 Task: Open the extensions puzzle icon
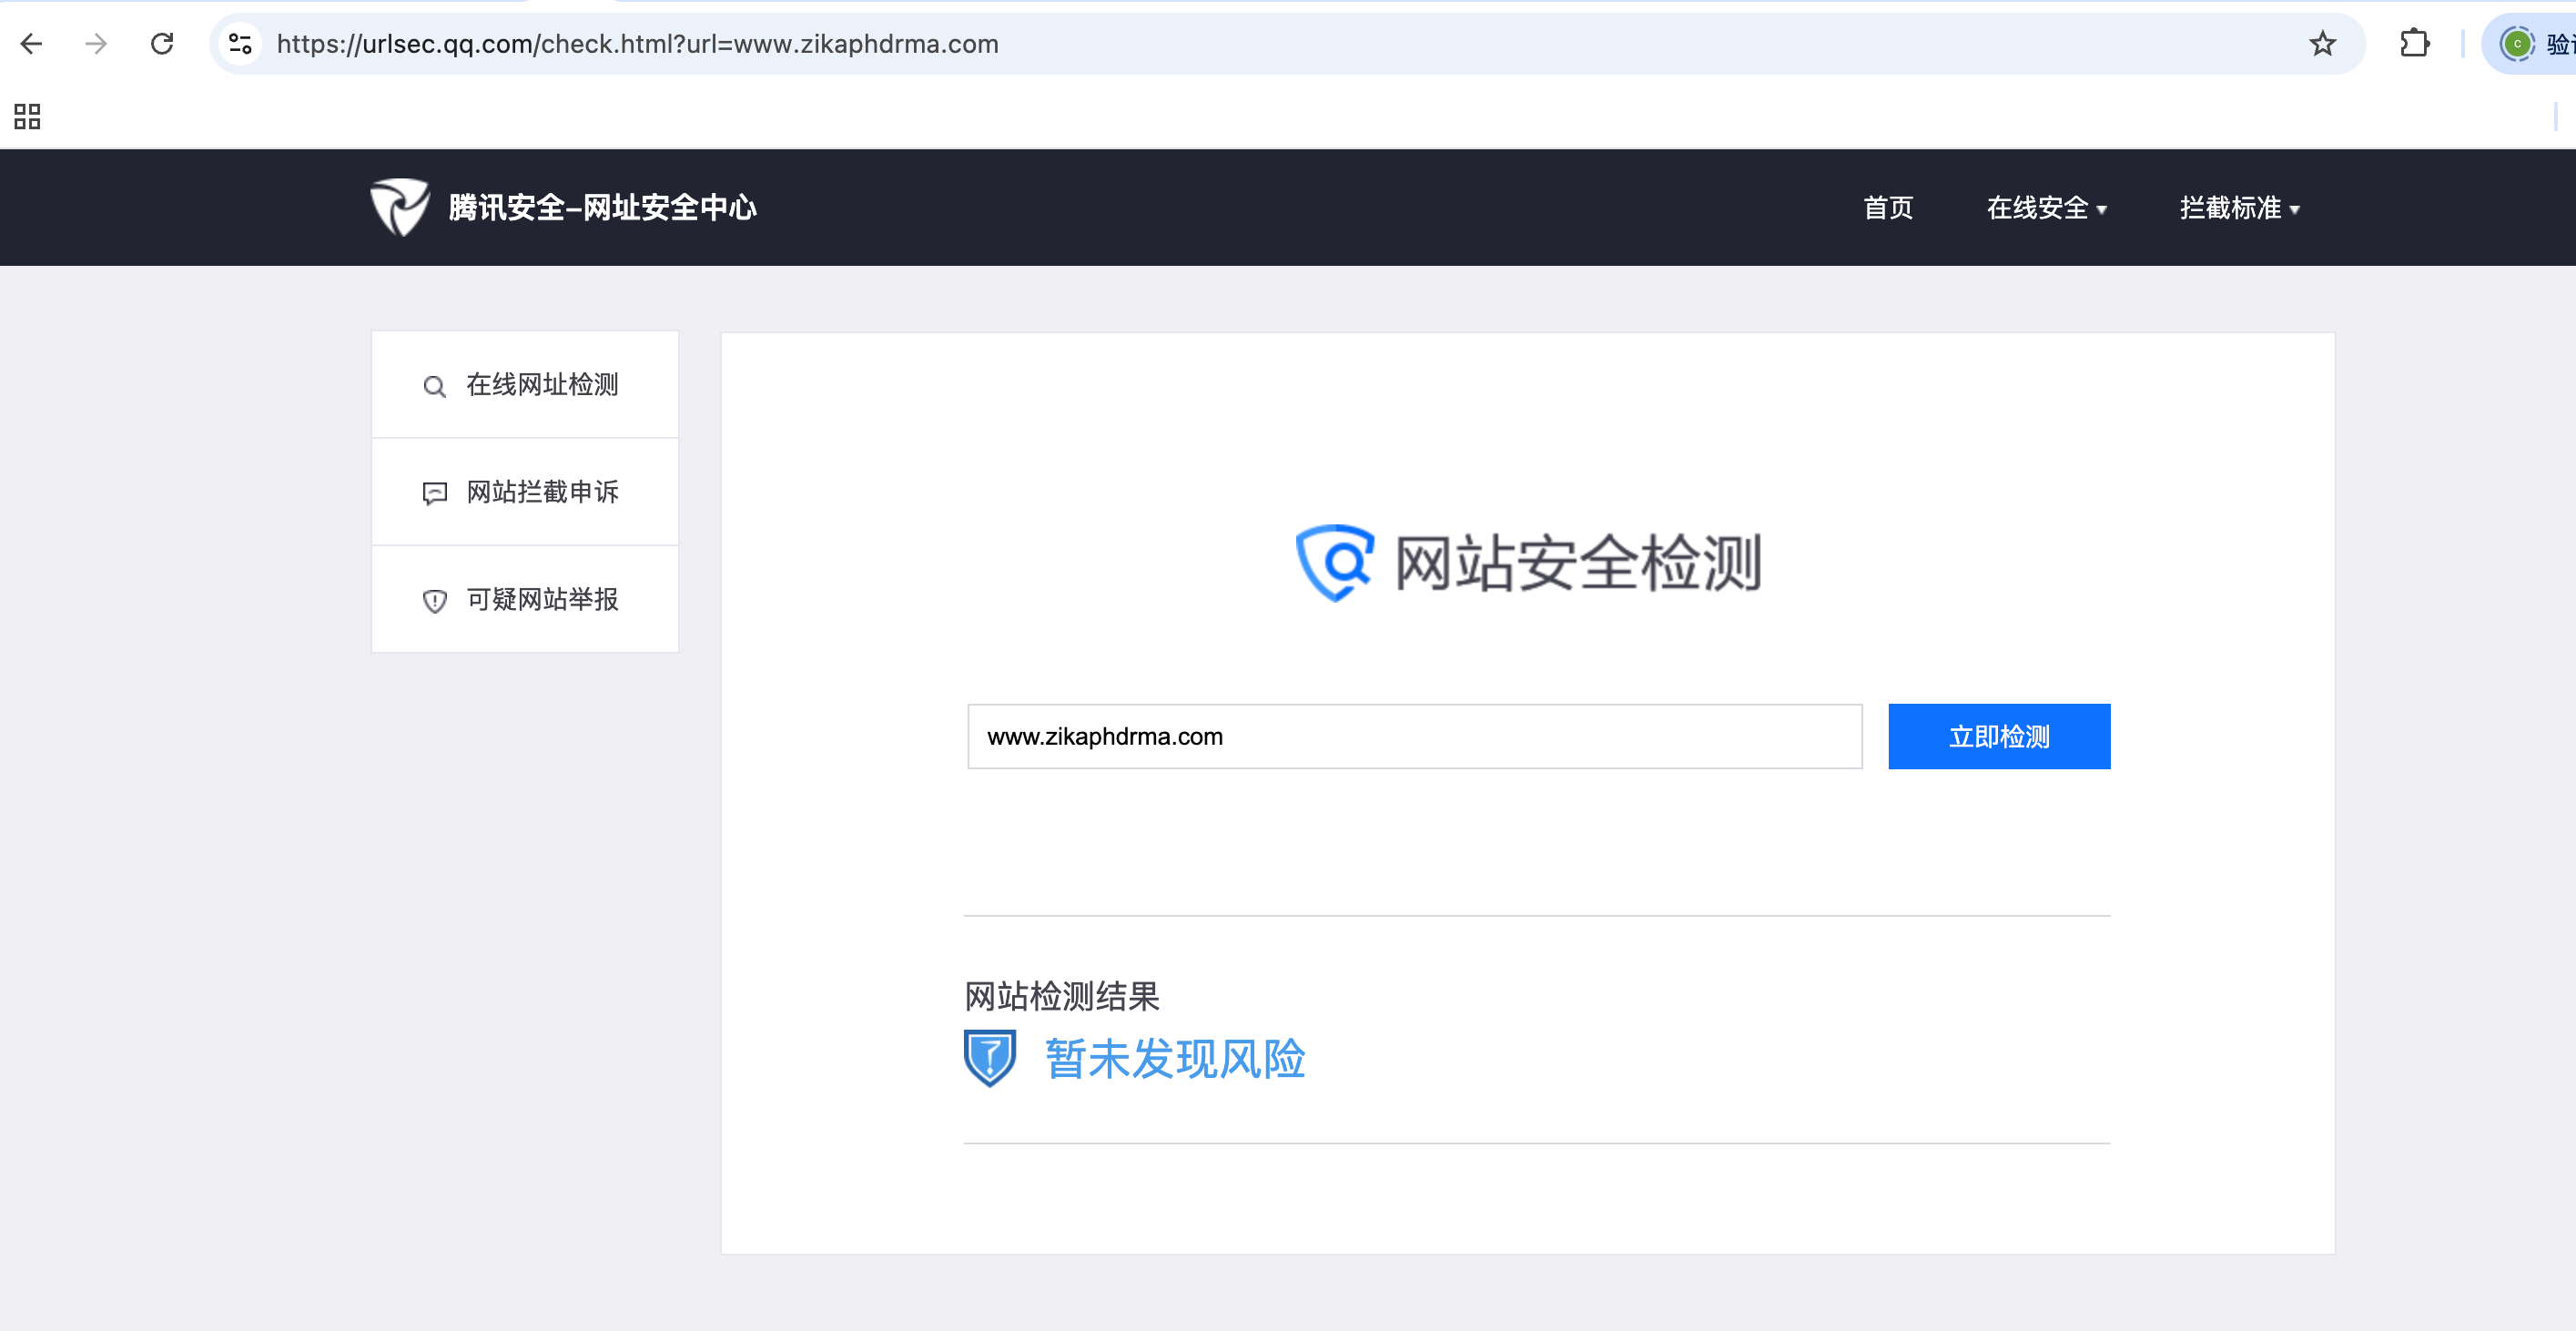point(2414,44)
